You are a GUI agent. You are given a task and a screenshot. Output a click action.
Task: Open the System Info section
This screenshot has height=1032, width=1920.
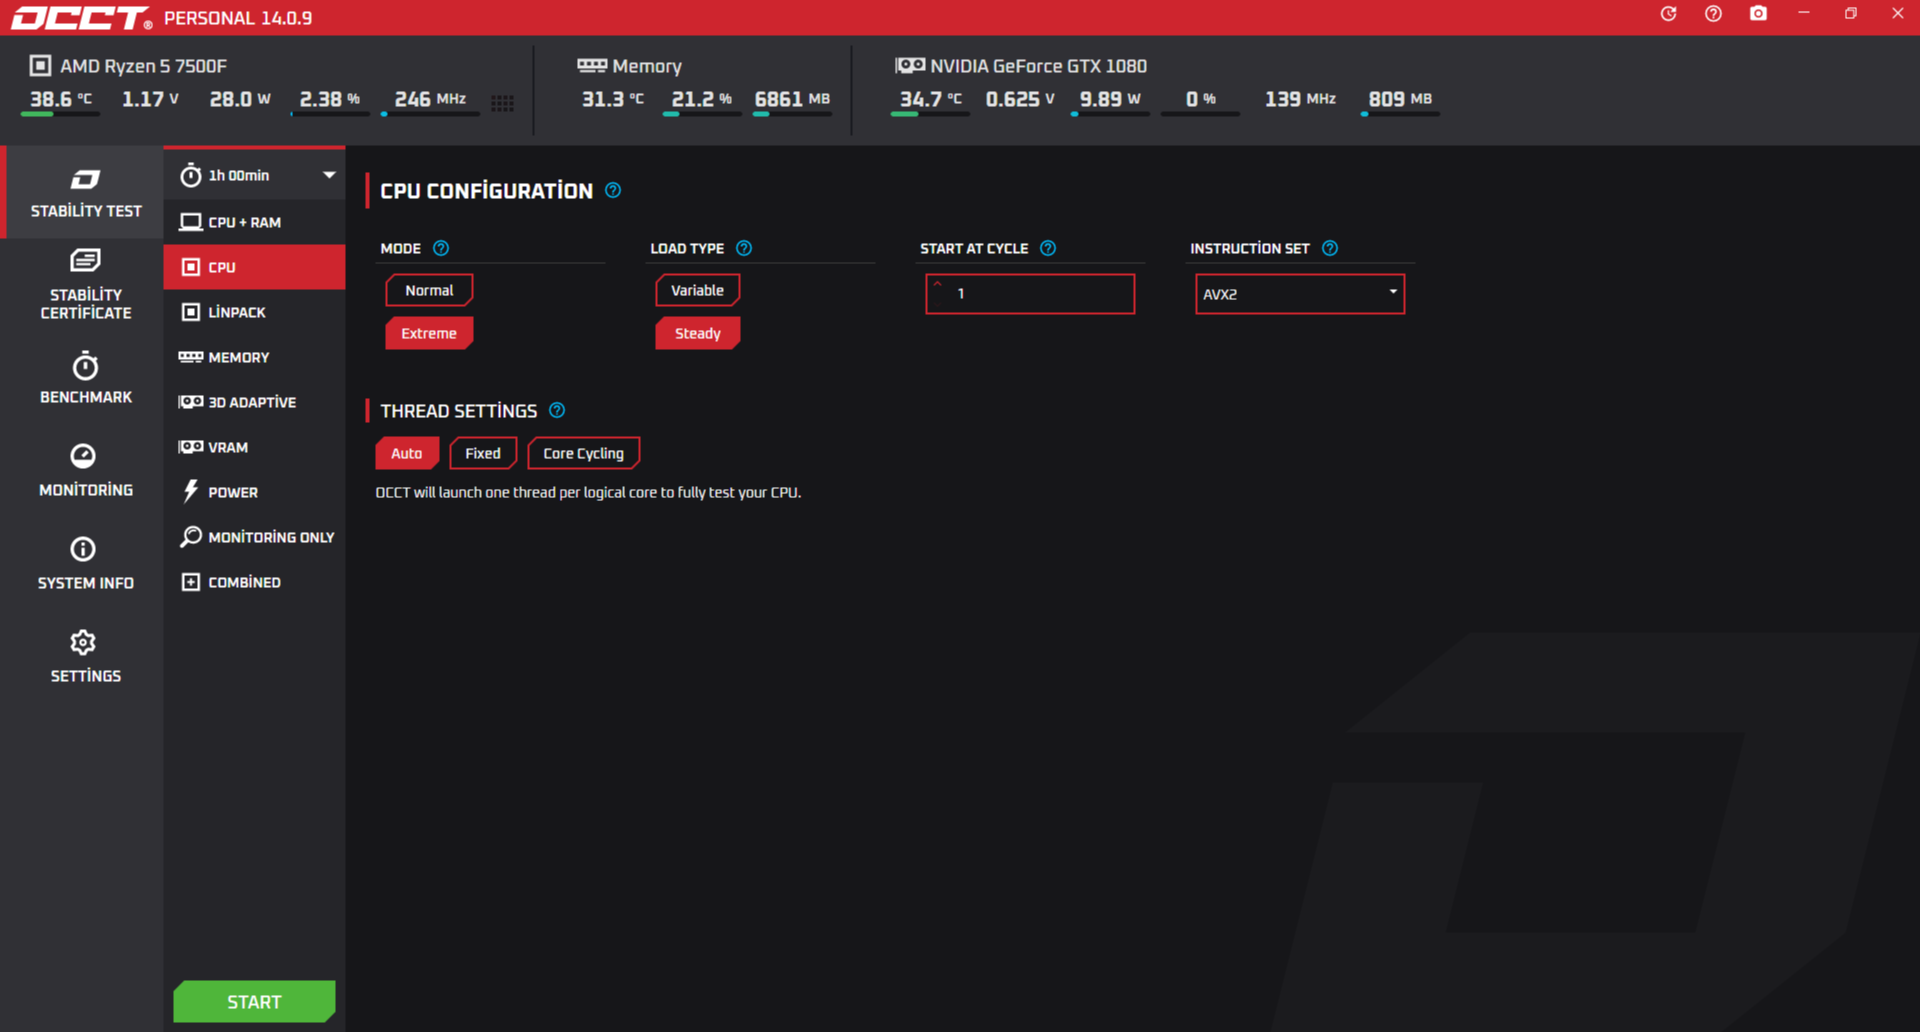(85, 564)
